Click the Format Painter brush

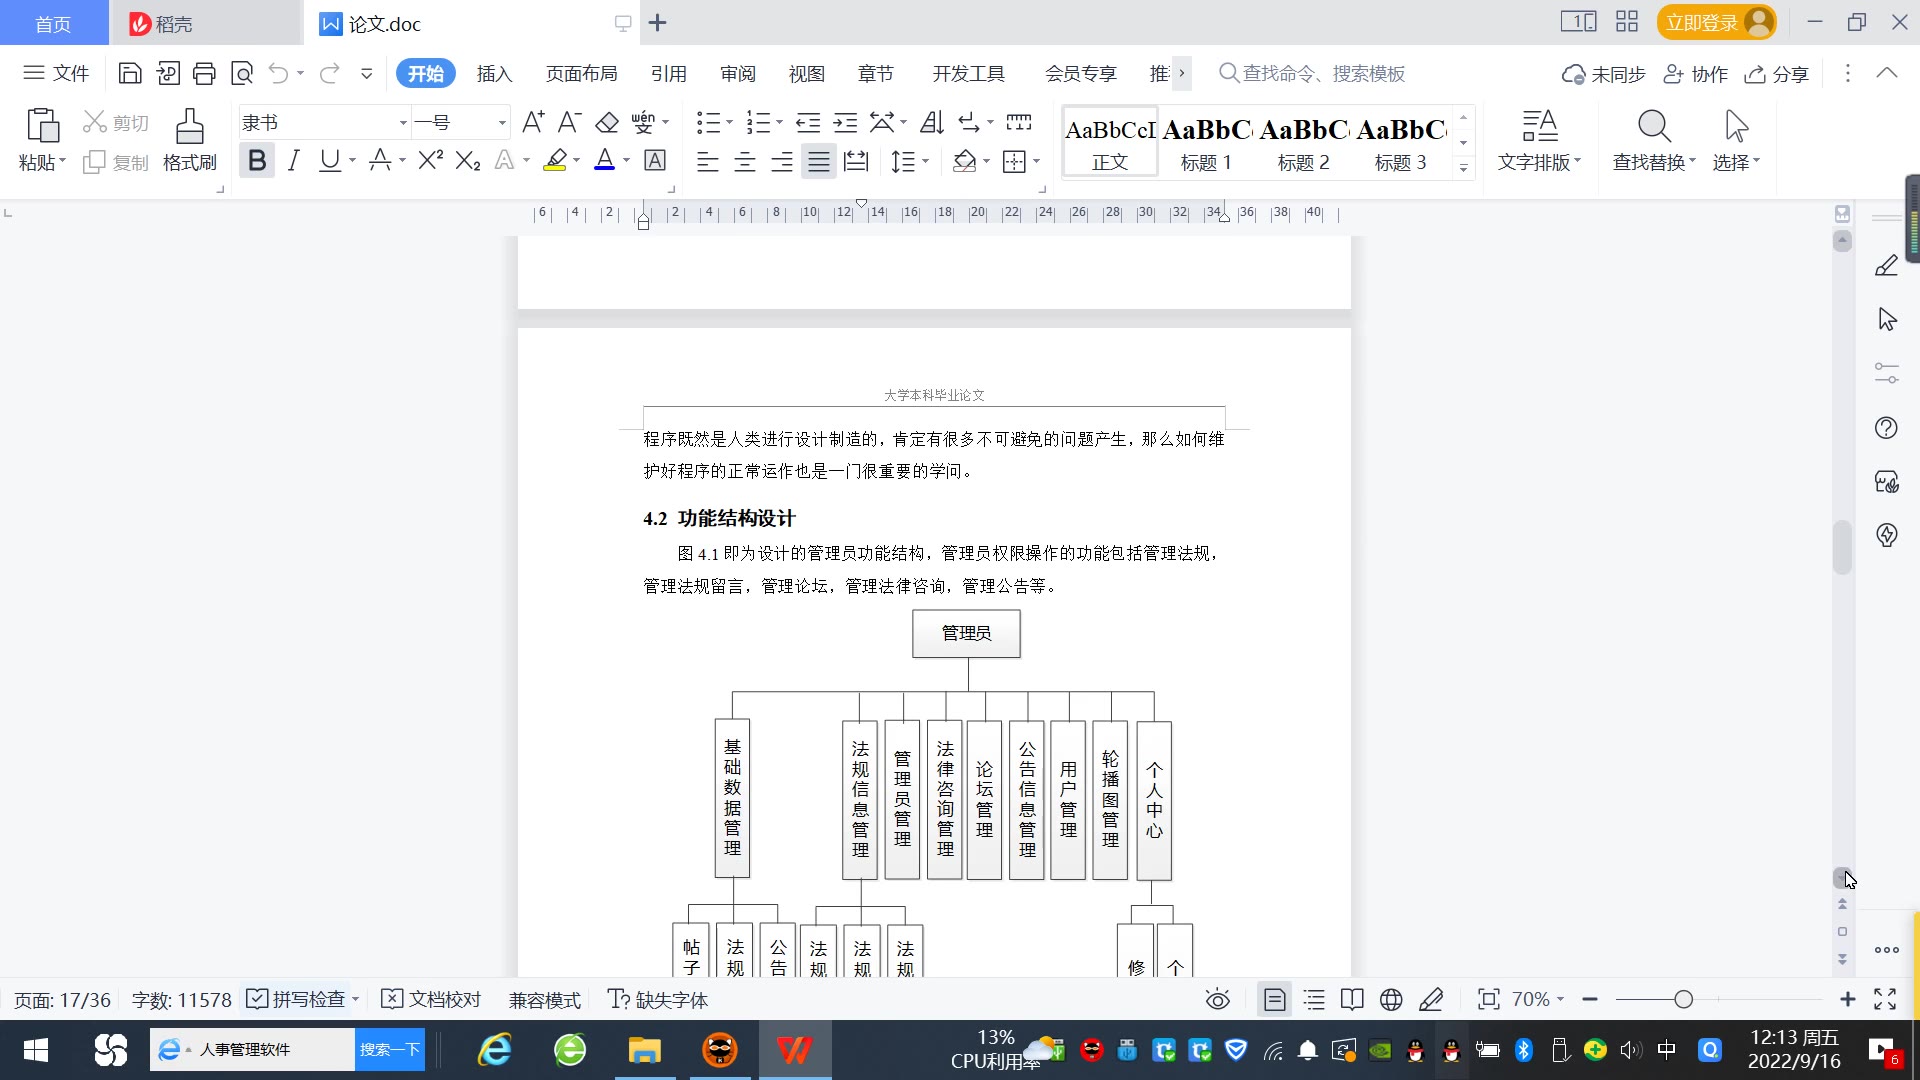point(189,140)
